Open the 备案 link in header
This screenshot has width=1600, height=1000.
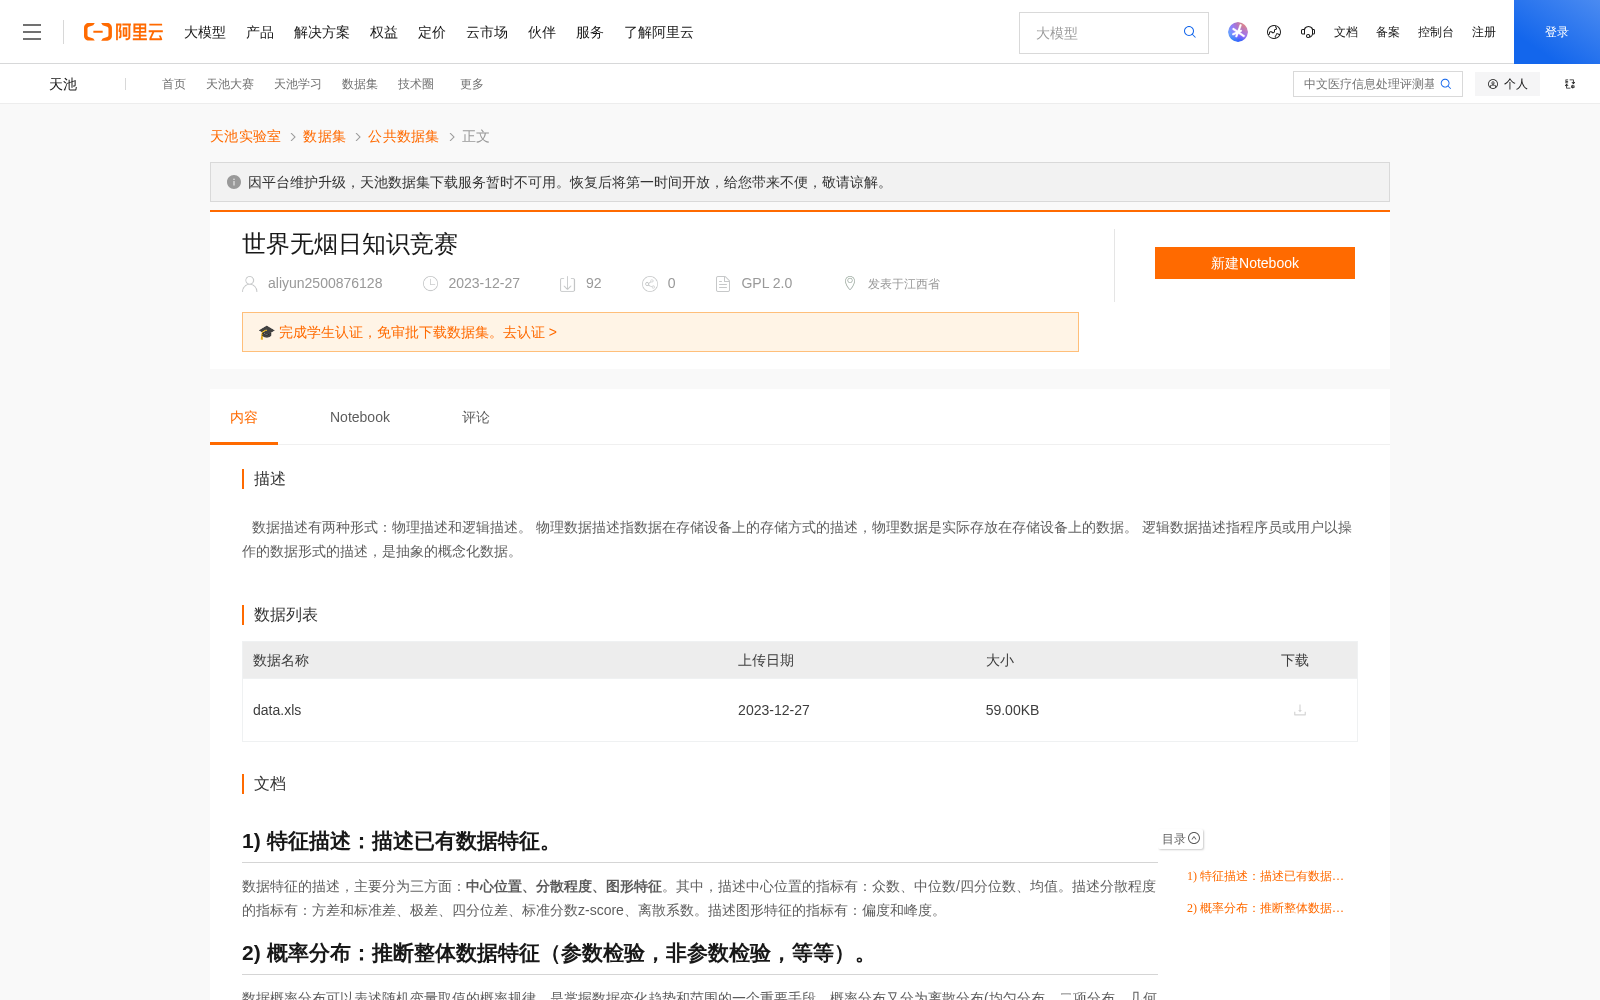click(1388, 32)
